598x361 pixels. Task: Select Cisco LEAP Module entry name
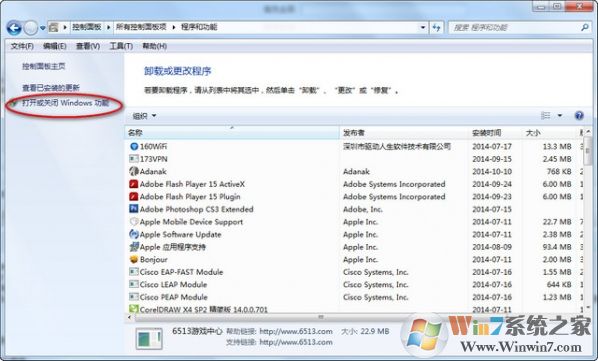click(173, 285)
